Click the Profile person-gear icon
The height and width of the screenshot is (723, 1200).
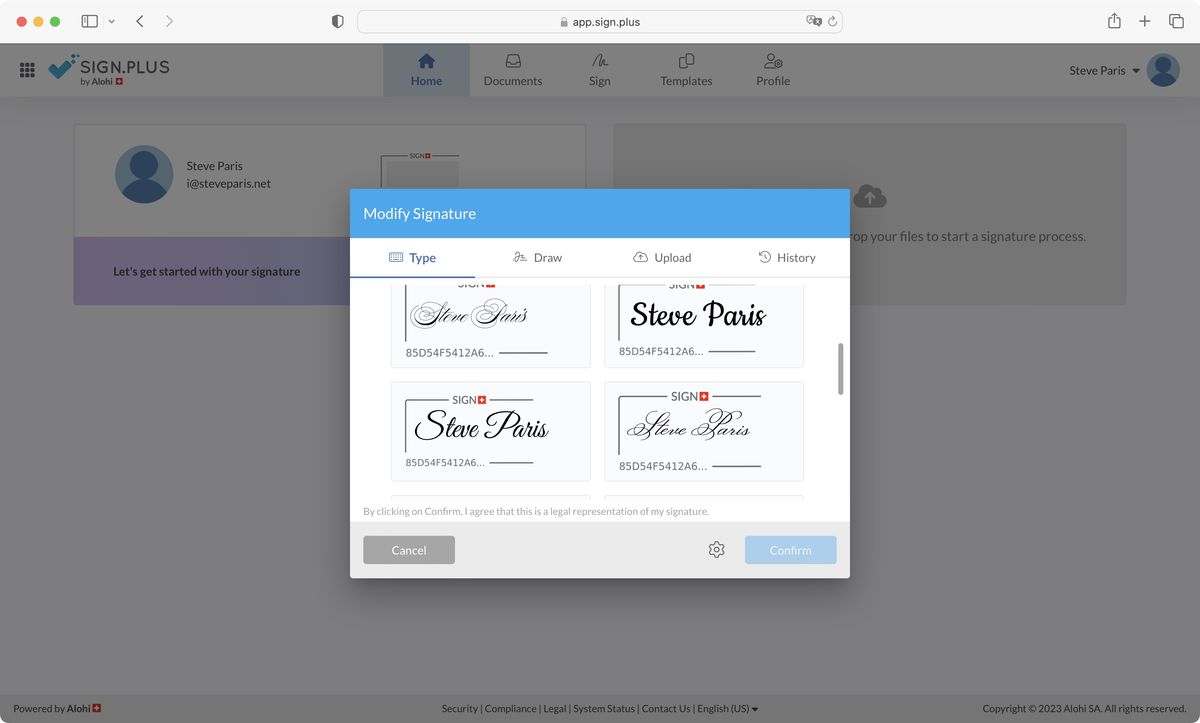[x=772, y=61]
